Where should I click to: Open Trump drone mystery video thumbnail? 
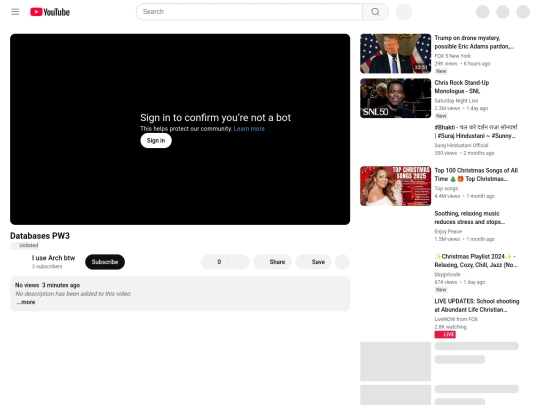pyautogui.click(x=395, y=54)
